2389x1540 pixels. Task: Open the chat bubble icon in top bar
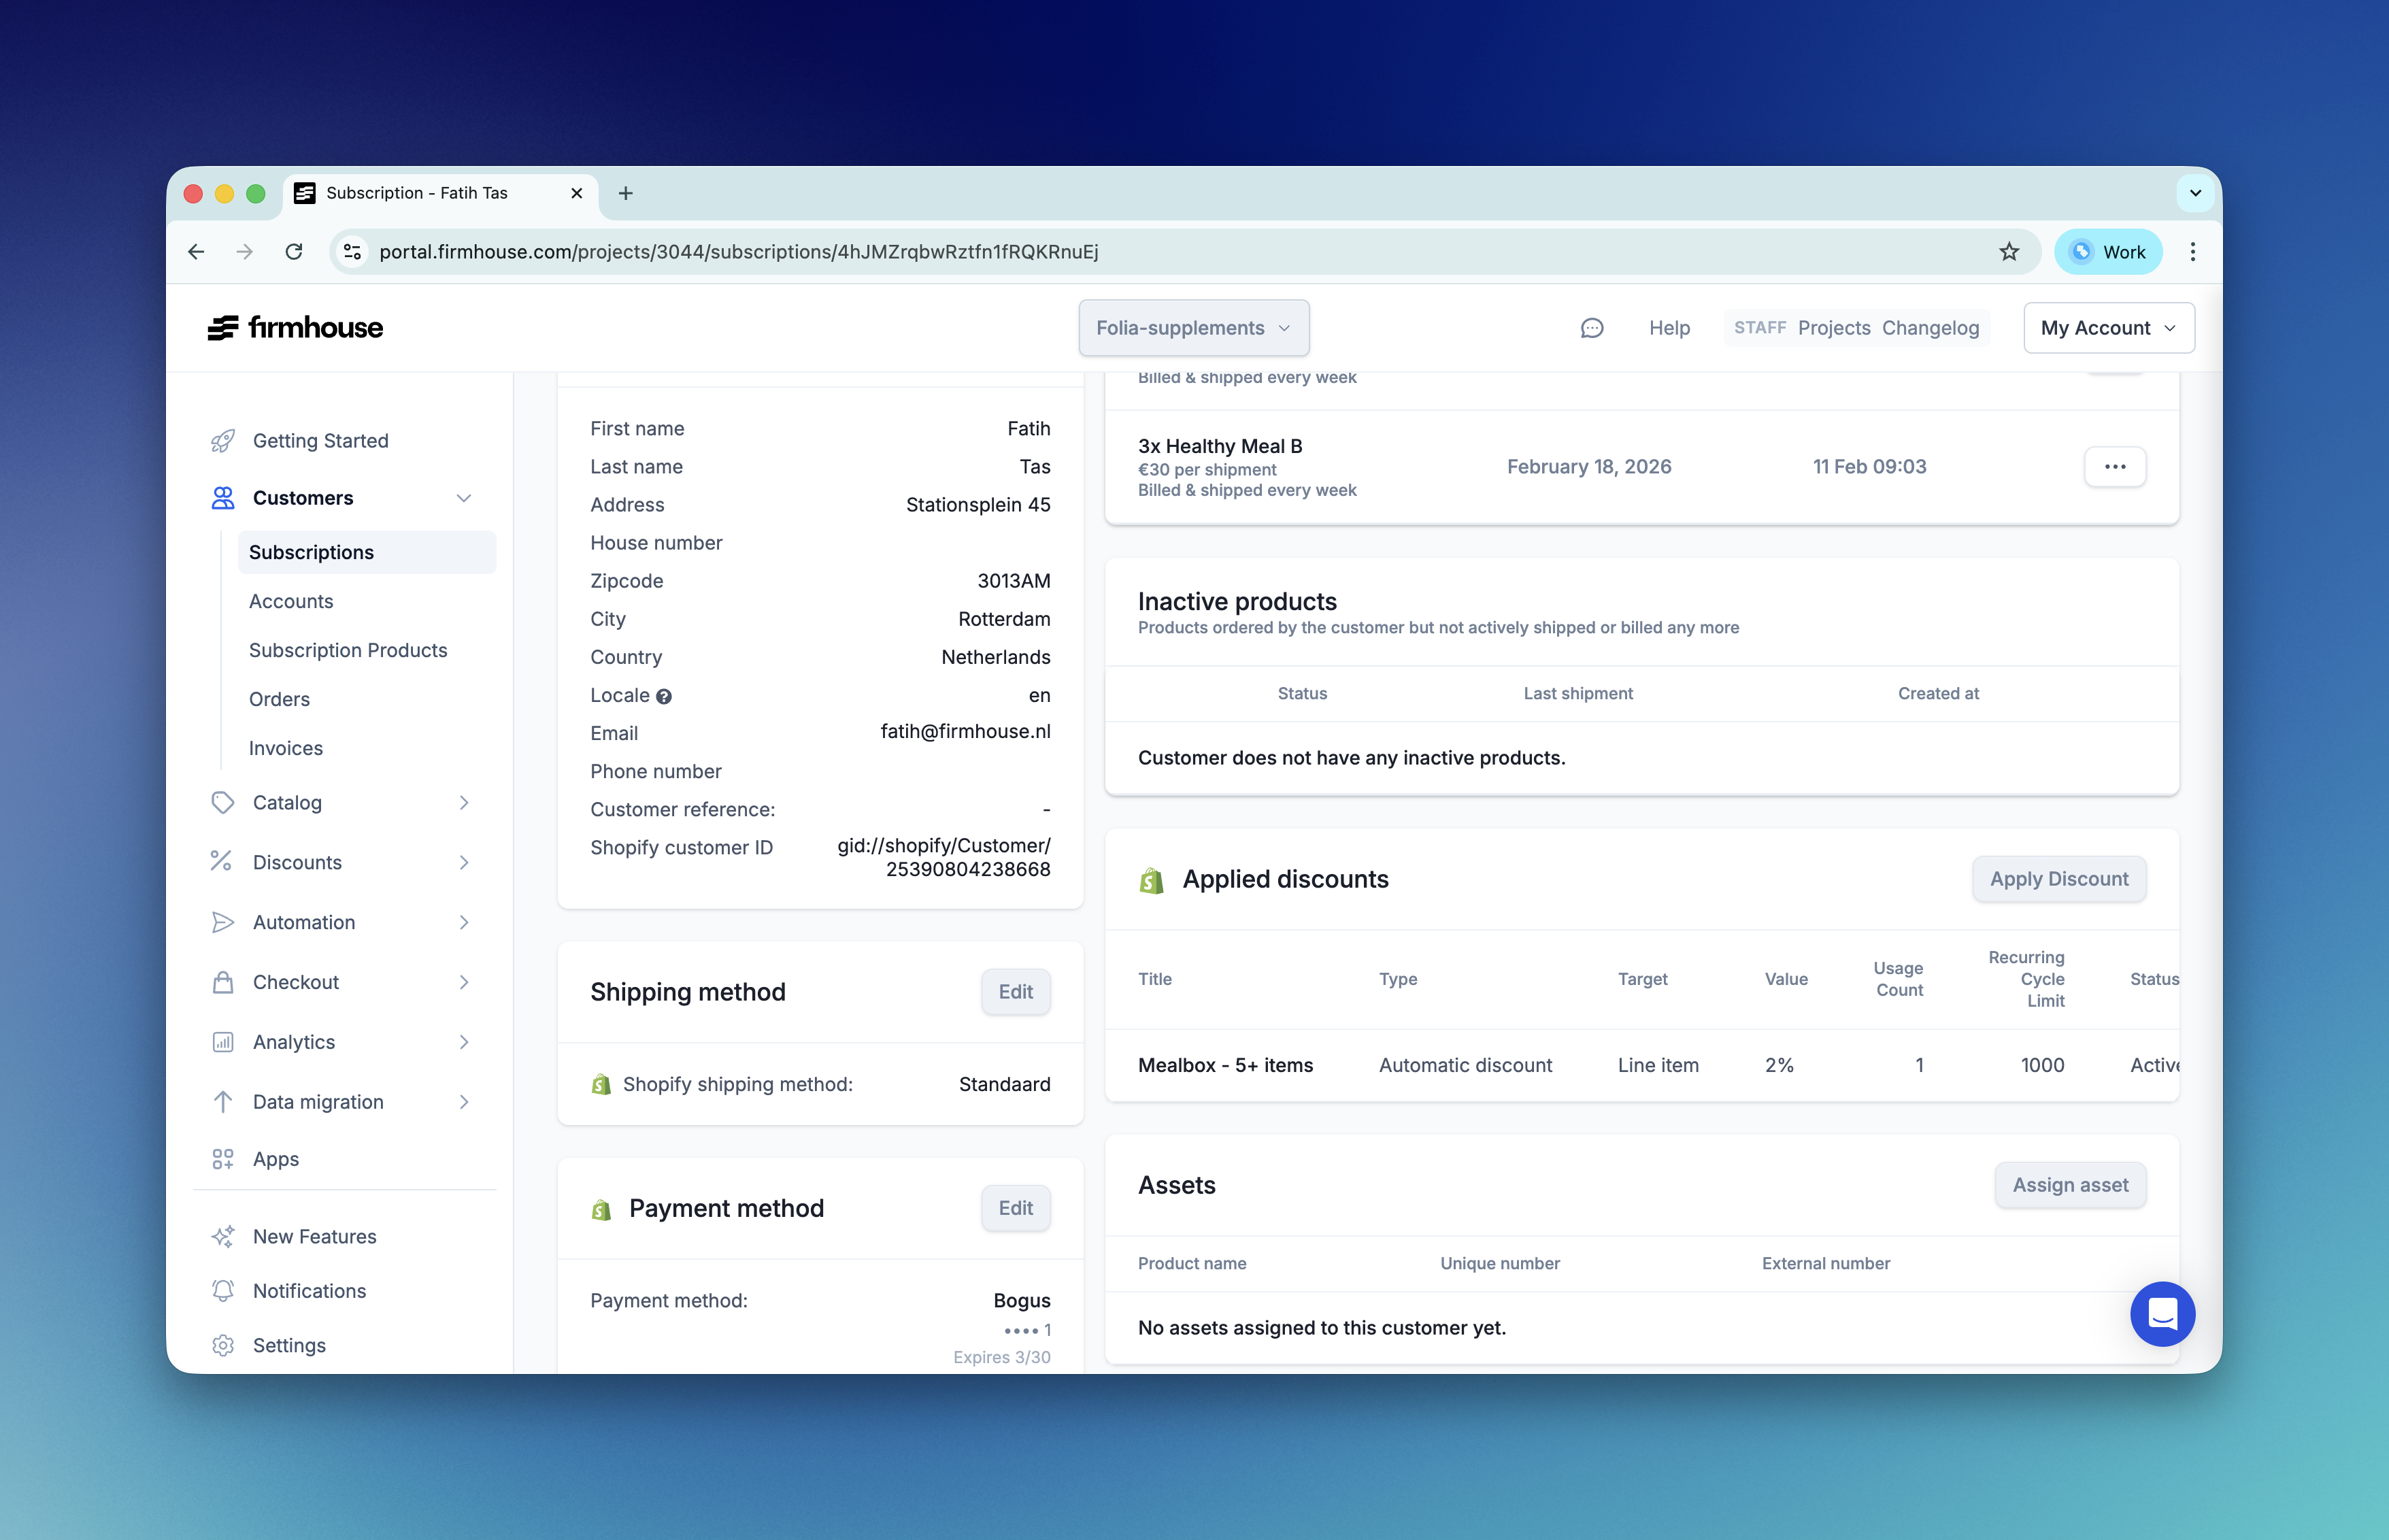point(1592,327)
